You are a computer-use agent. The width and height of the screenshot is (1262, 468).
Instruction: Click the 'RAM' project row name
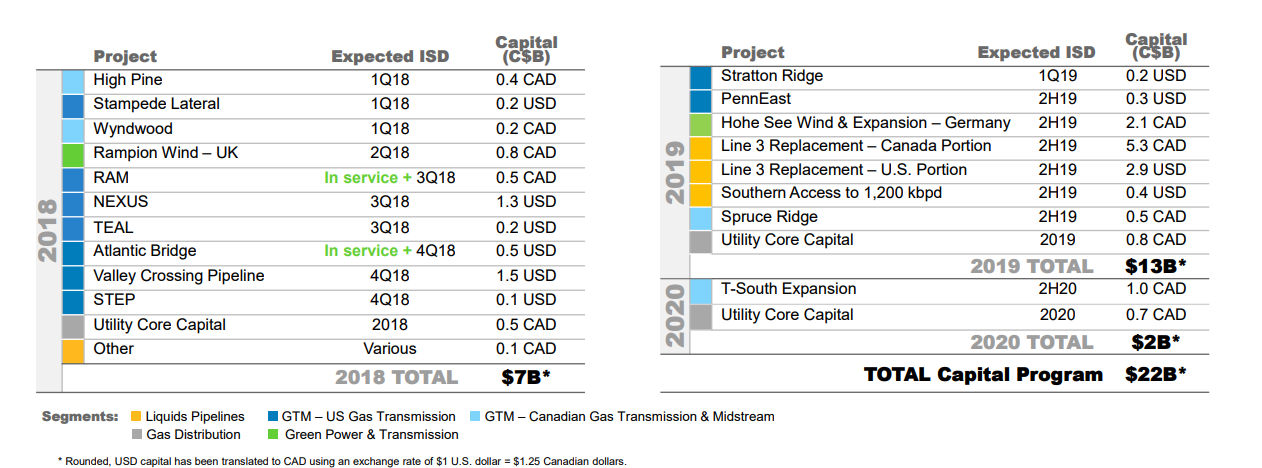pyautogui.click(x=111, y=177)
